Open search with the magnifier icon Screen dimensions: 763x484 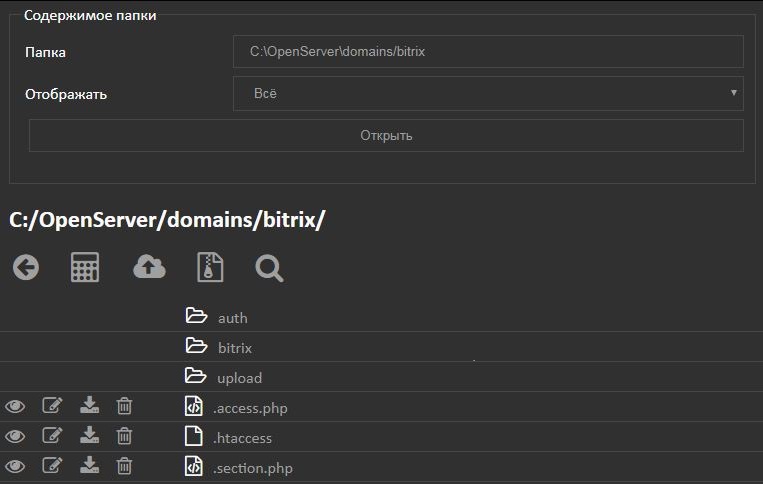tap(269, 268)
